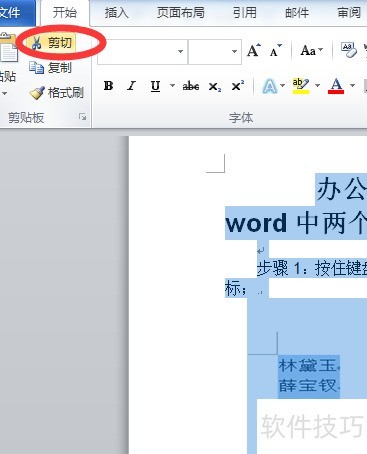Open the highlight color dropdown arrow

pyautogui.click(x=317, y=86)
